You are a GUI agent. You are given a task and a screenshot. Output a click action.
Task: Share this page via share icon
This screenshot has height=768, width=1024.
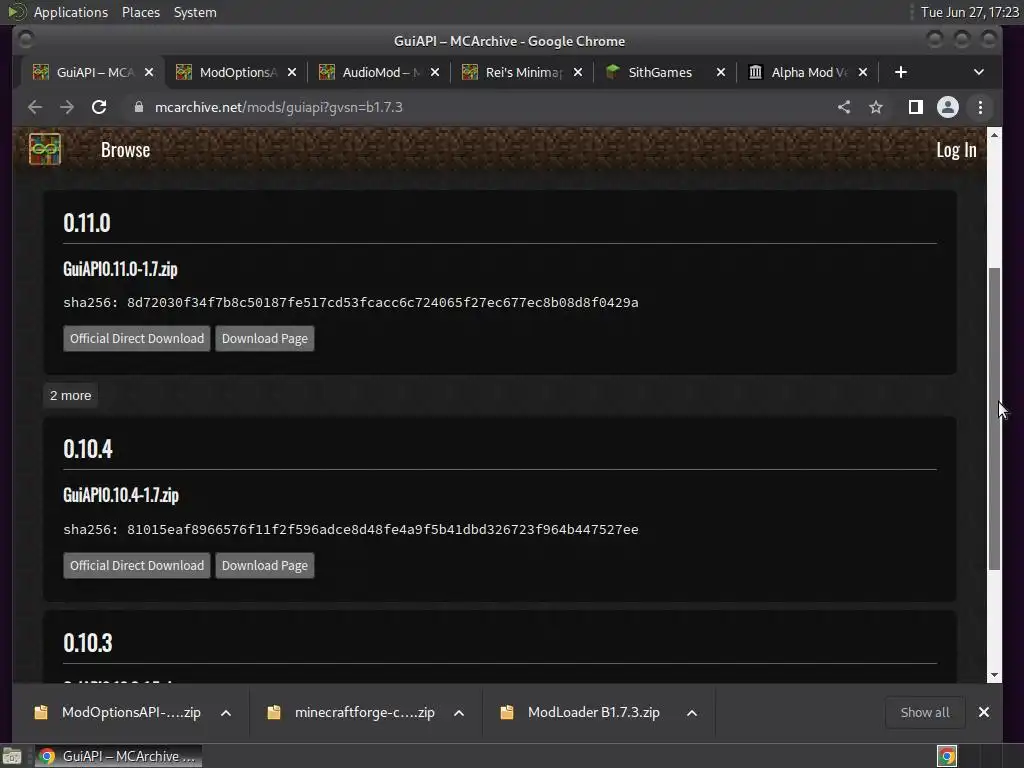click(x=844, y=107)
